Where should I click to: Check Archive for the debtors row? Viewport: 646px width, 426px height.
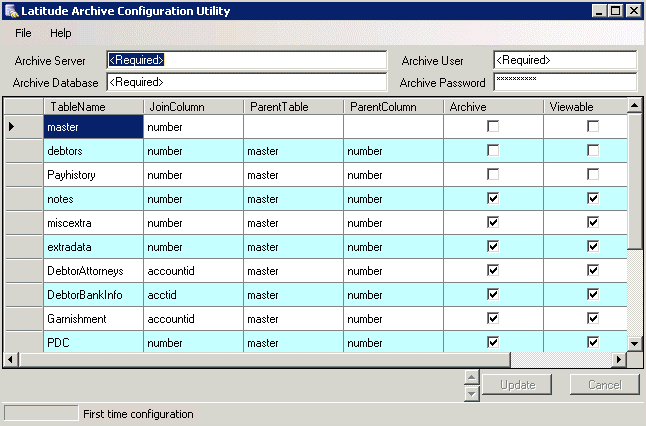tap(493, 150)
